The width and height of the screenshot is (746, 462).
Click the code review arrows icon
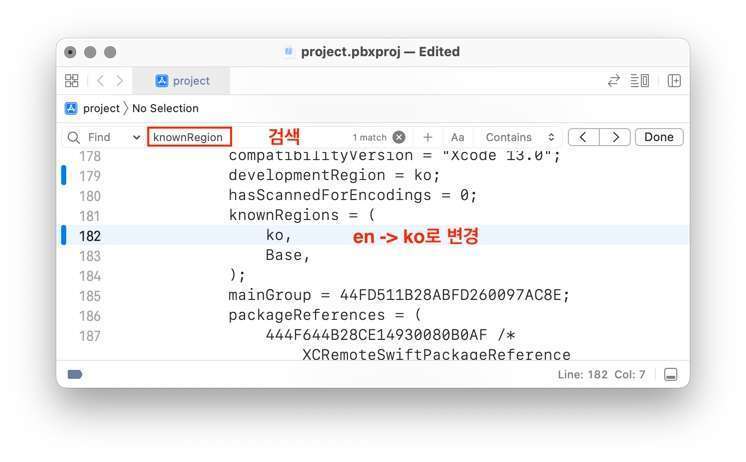pyautogui.click(x=613, y=81)
